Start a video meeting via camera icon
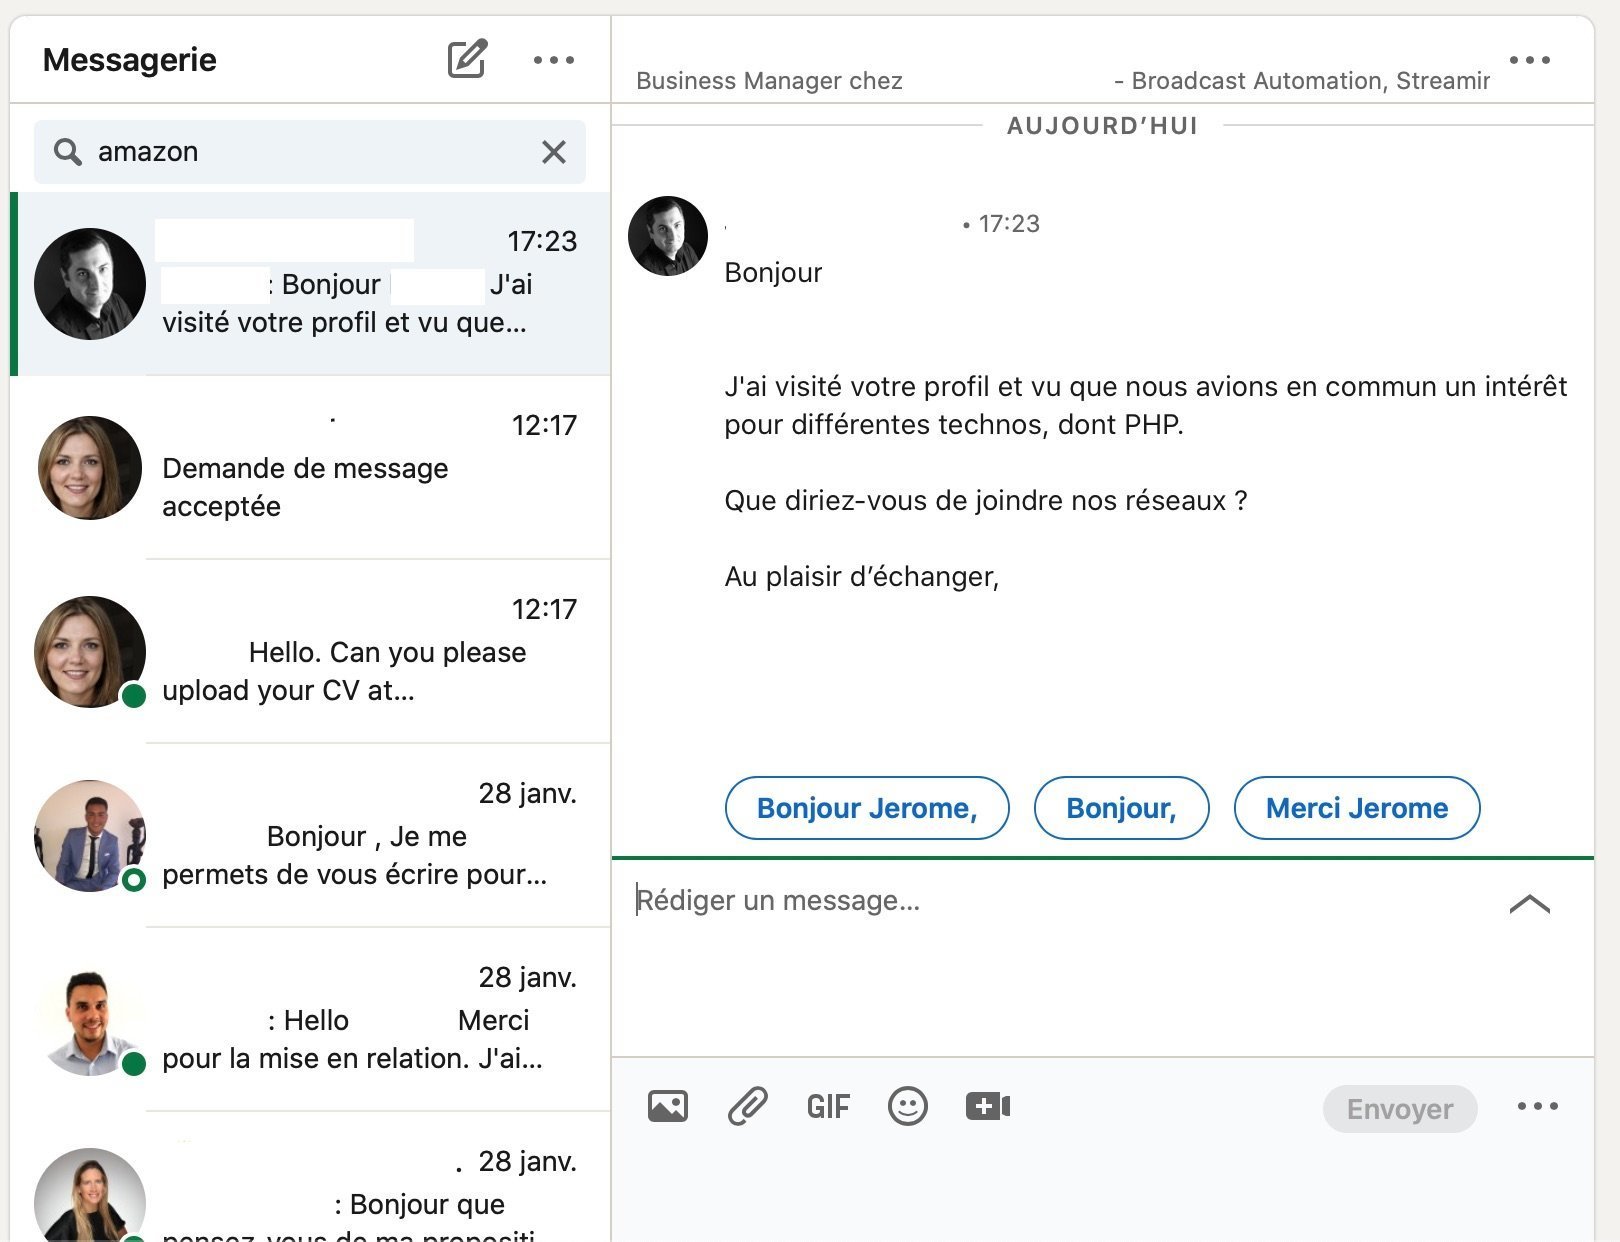 (x=987, y=1106)
